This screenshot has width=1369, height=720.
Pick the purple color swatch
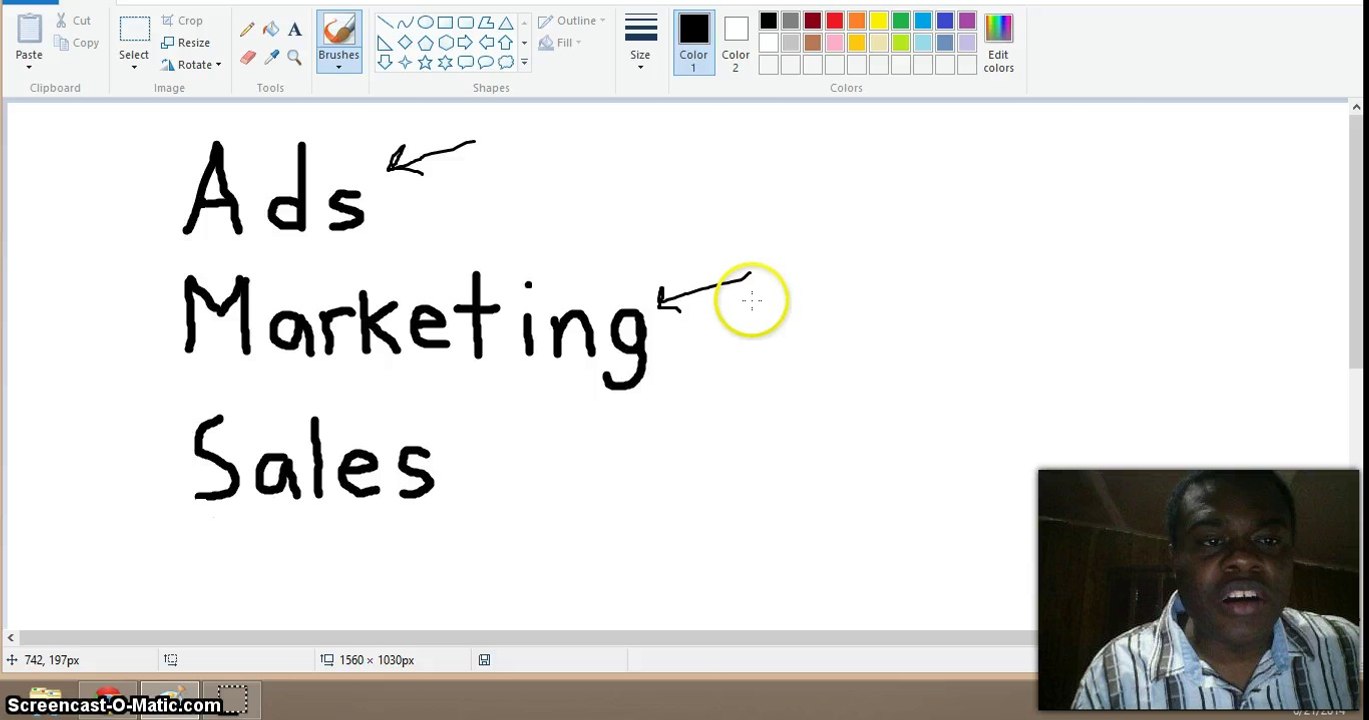pos(967,21)
